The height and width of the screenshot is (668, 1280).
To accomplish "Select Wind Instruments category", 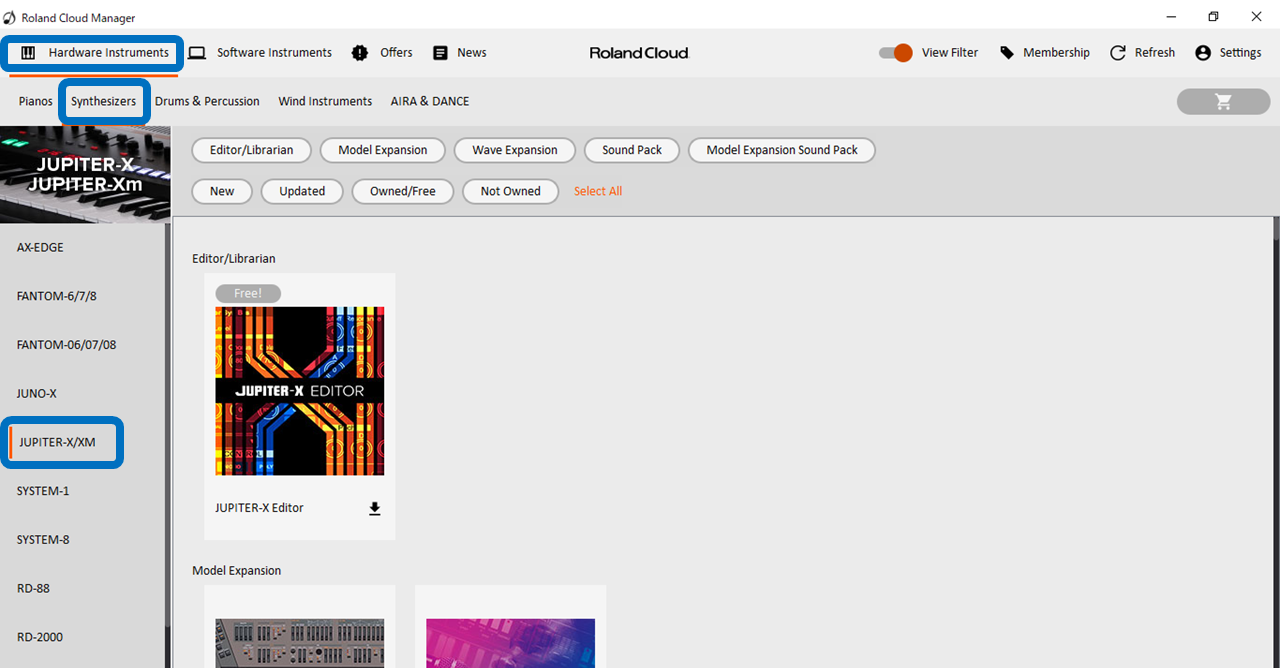I will pos(325,102).
